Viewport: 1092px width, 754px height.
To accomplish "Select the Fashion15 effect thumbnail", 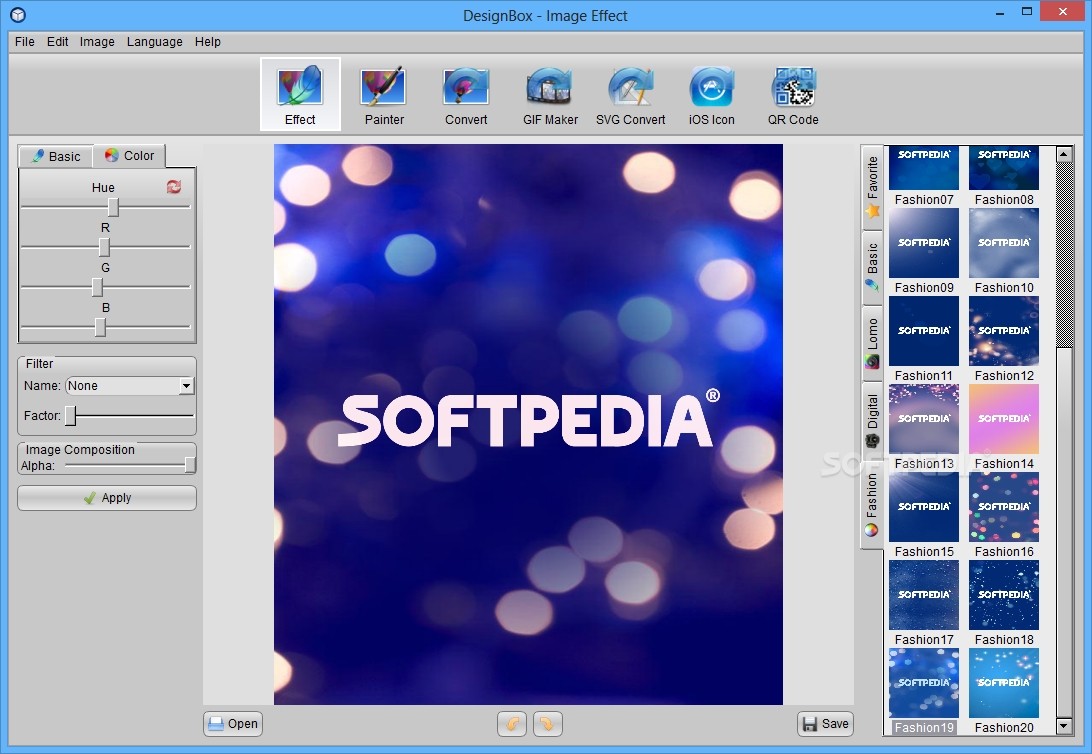I will (923, 507).
